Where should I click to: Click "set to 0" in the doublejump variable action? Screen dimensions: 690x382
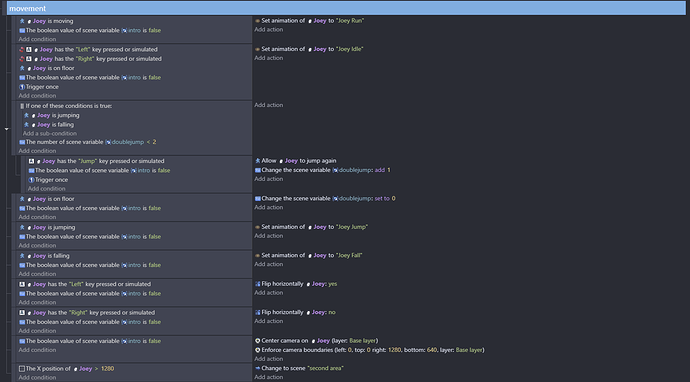click(385, 198)
